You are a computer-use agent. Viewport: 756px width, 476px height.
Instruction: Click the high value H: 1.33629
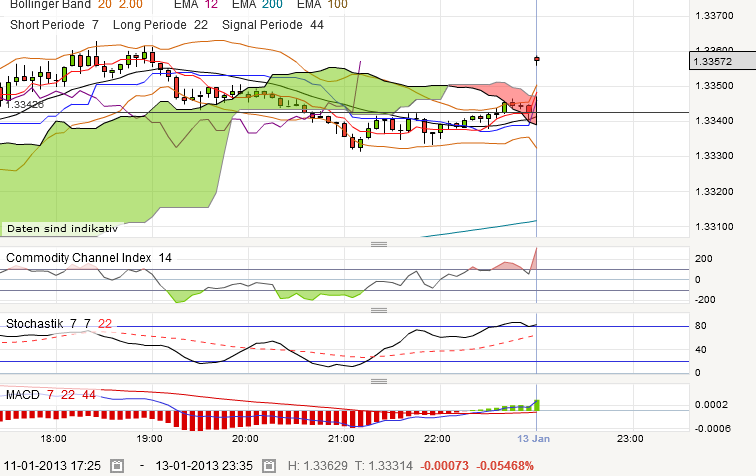point(318,466)
